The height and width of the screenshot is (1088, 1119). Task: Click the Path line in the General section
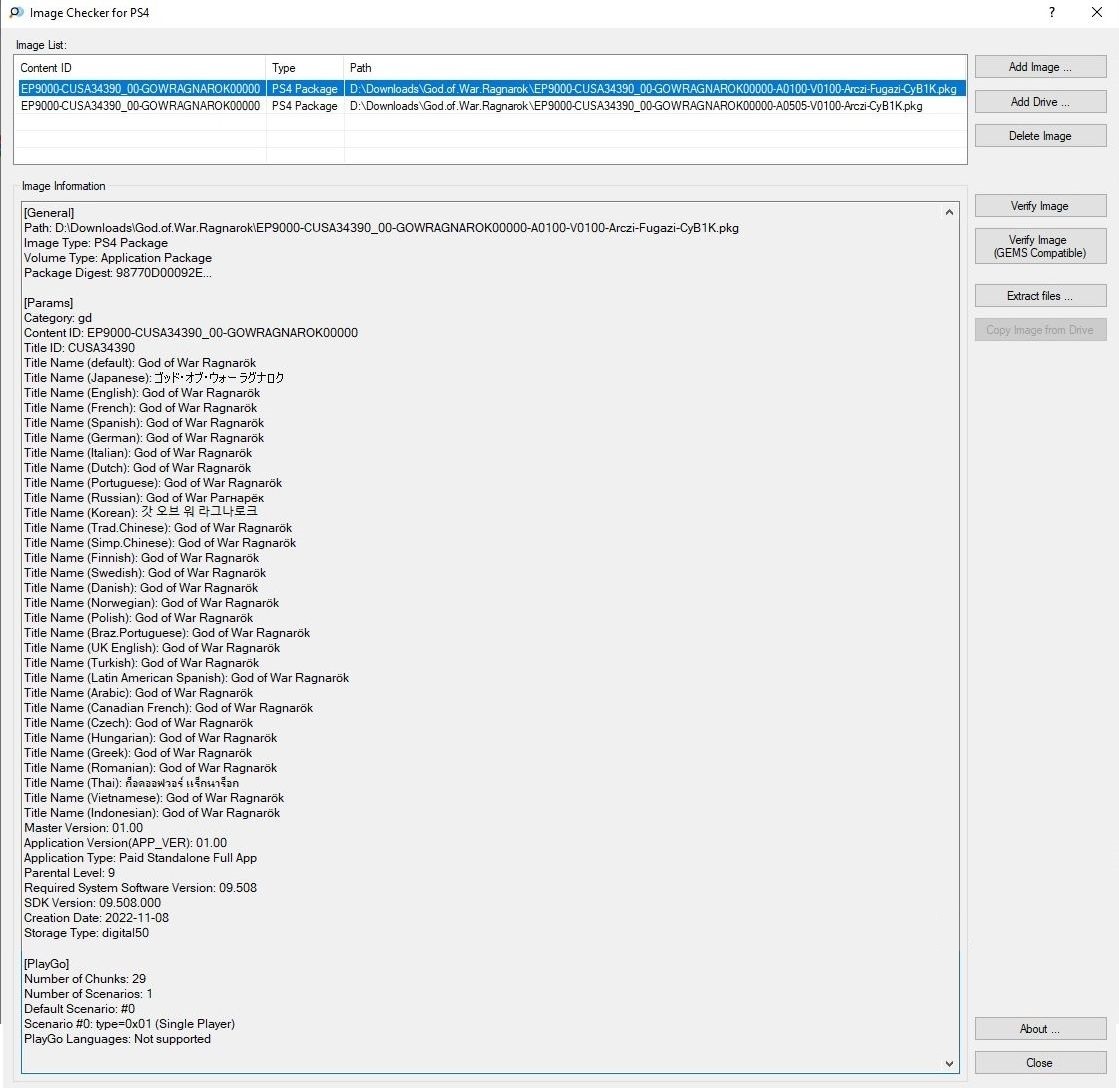click(381, 228)
